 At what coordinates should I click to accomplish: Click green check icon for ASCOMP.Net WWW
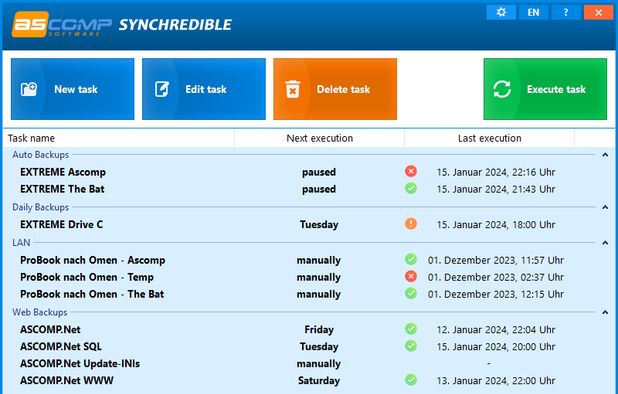pyautogui.click(x=411, y=380)
